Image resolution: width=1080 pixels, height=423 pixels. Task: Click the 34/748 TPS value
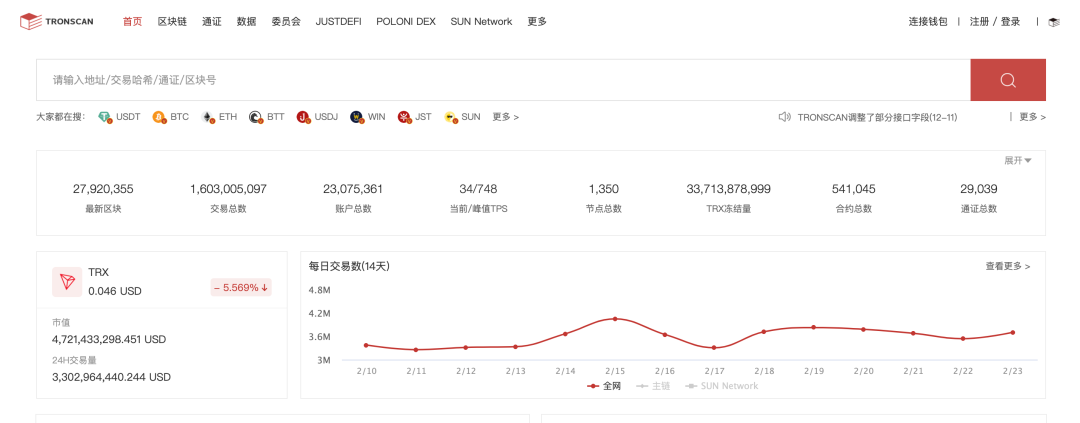[478, 189]
